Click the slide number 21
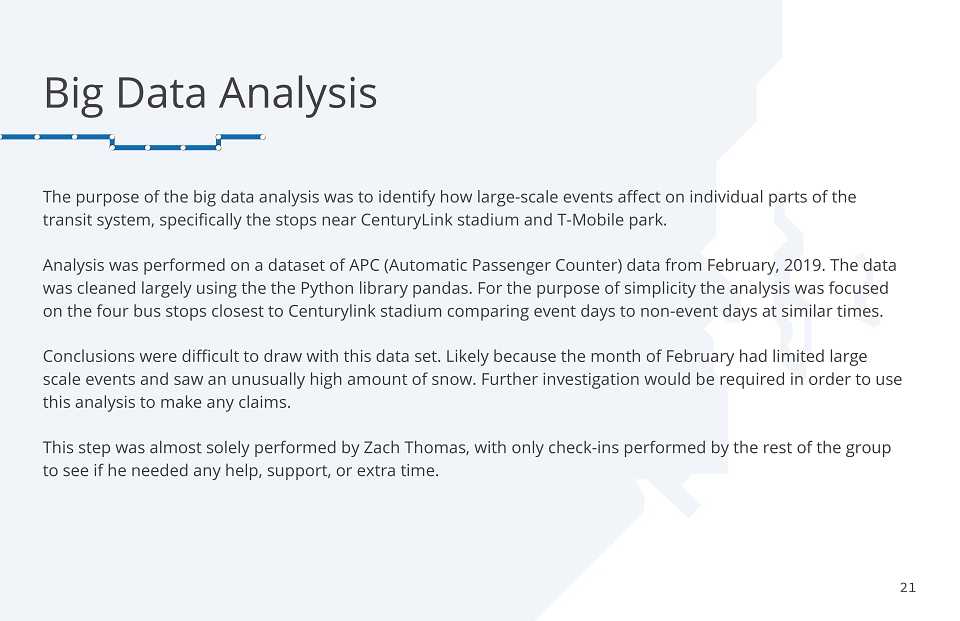Viewport: 960px width, 621px height. pos(908,587)
